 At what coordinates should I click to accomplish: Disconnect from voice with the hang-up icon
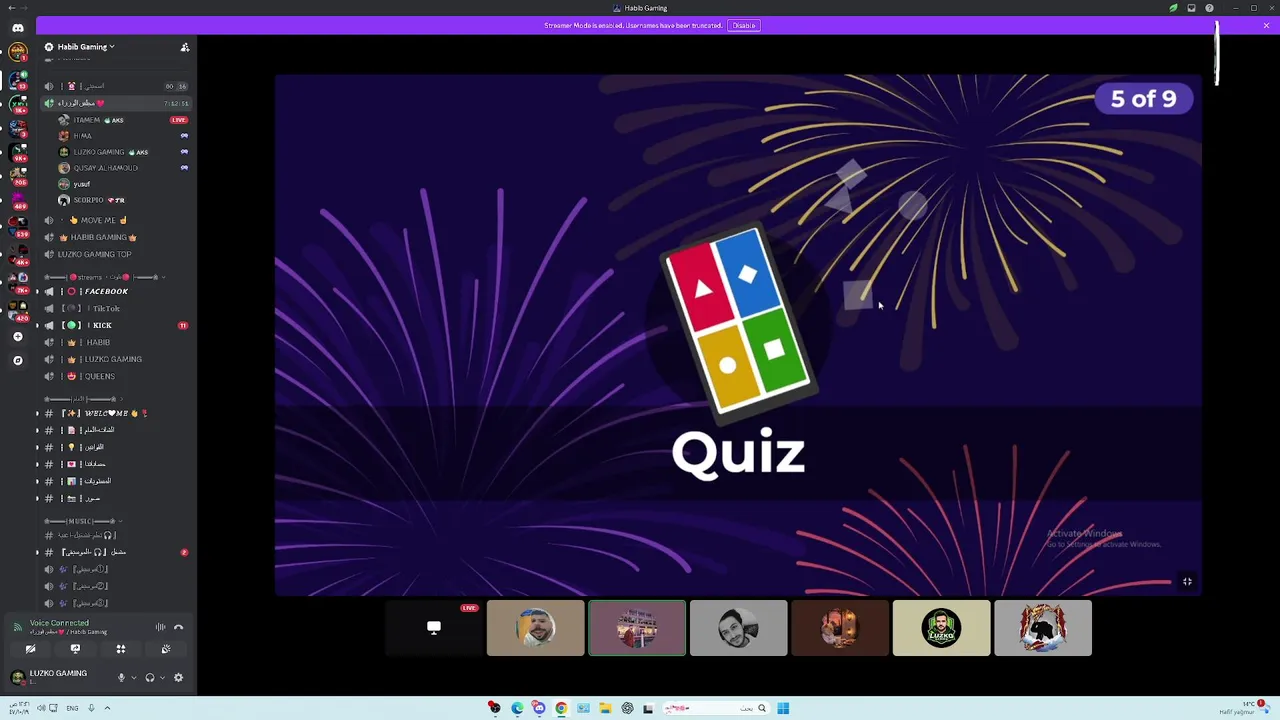(x=179, y=627)
